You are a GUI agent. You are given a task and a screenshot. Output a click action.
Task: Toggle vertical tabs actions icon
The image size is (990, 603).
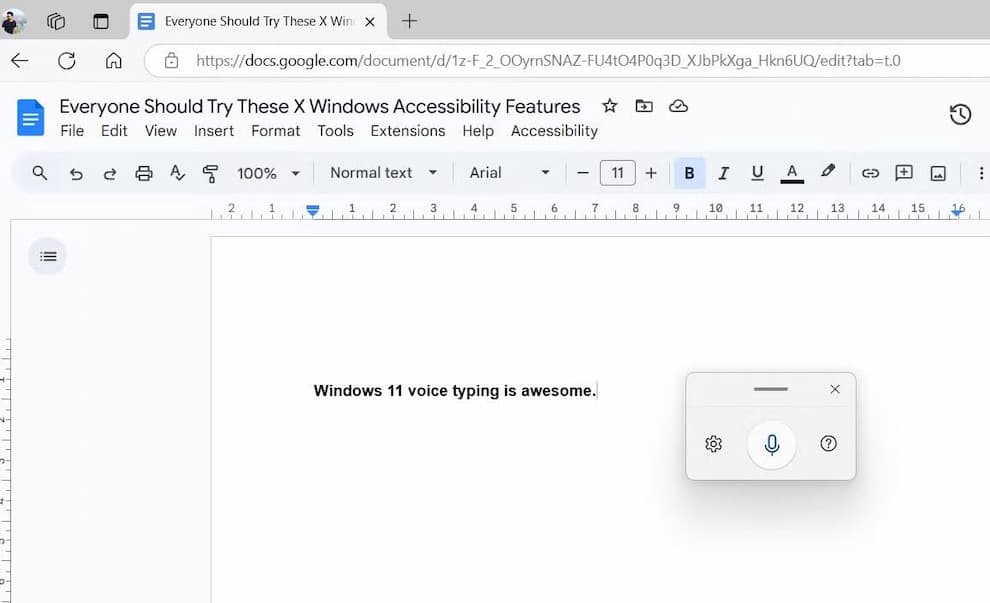(100, 21)
